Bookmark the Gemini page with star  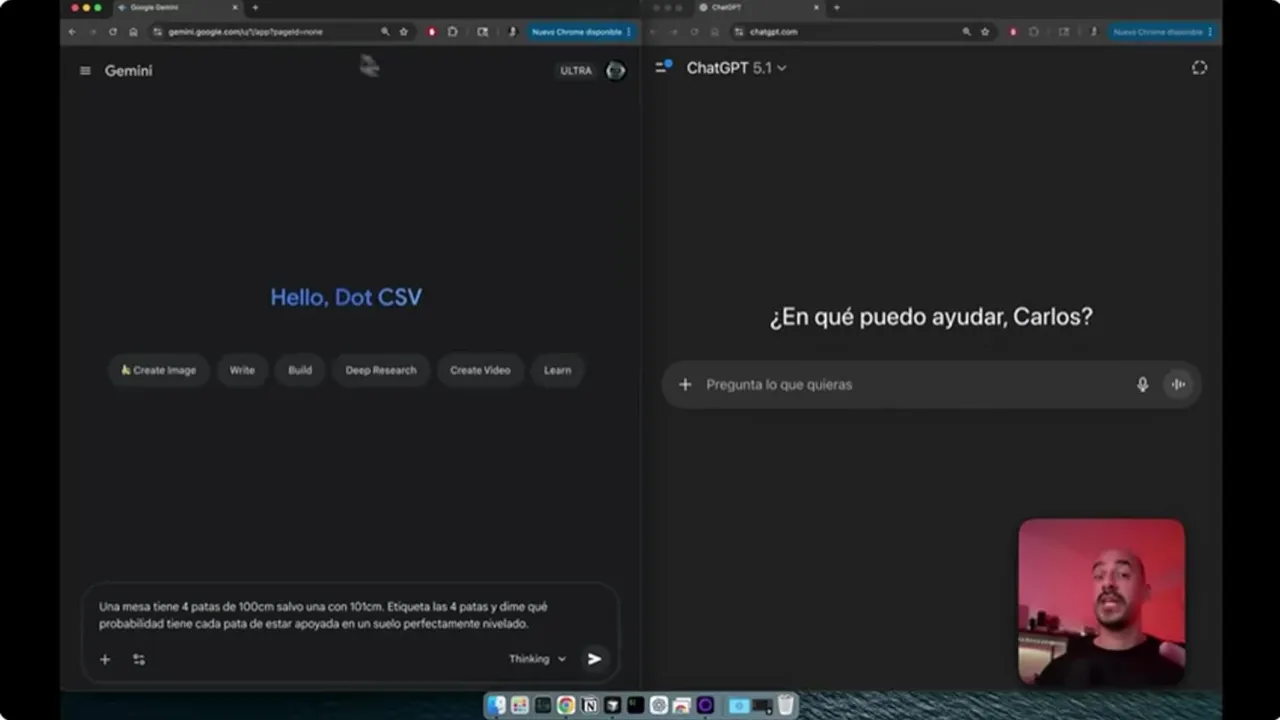[x=404, y=32]
